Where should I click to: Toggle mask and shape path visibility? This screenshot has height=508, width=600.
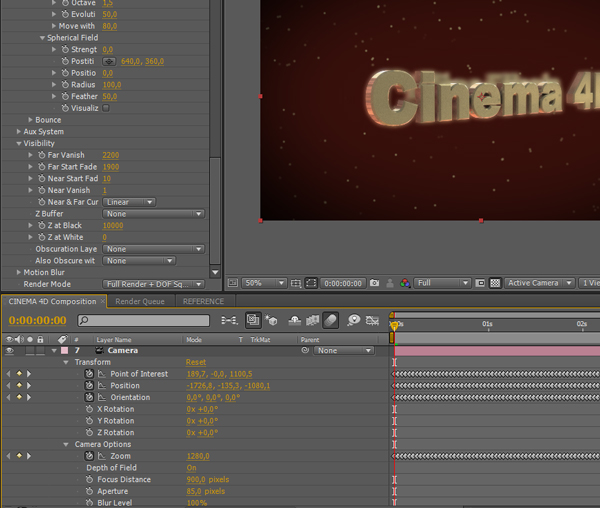311,283
